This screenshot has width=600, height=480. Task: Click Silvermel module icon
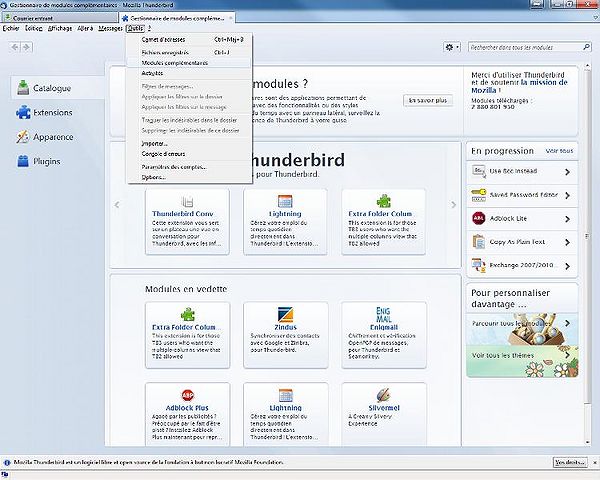coord(383,395)
